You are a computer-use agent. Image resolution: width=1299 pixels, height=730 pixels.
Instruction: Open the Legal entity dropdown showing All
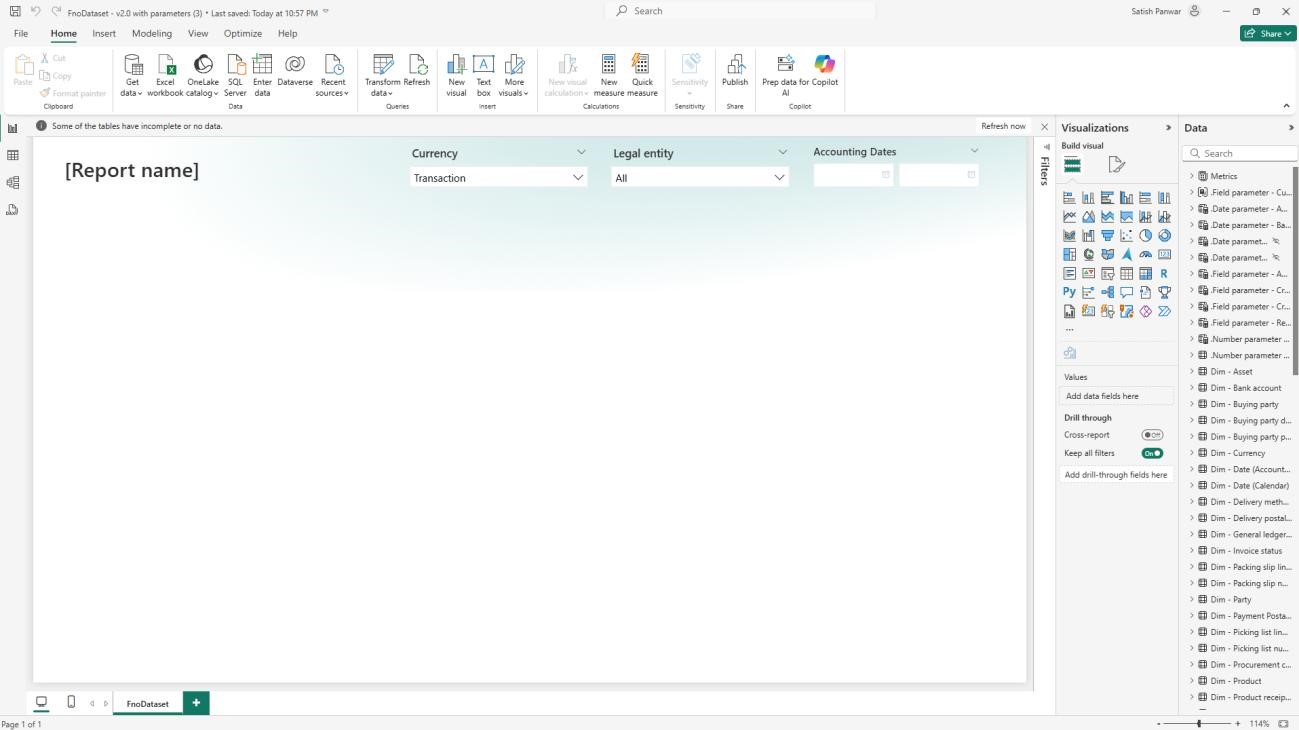tap(700, 178)
